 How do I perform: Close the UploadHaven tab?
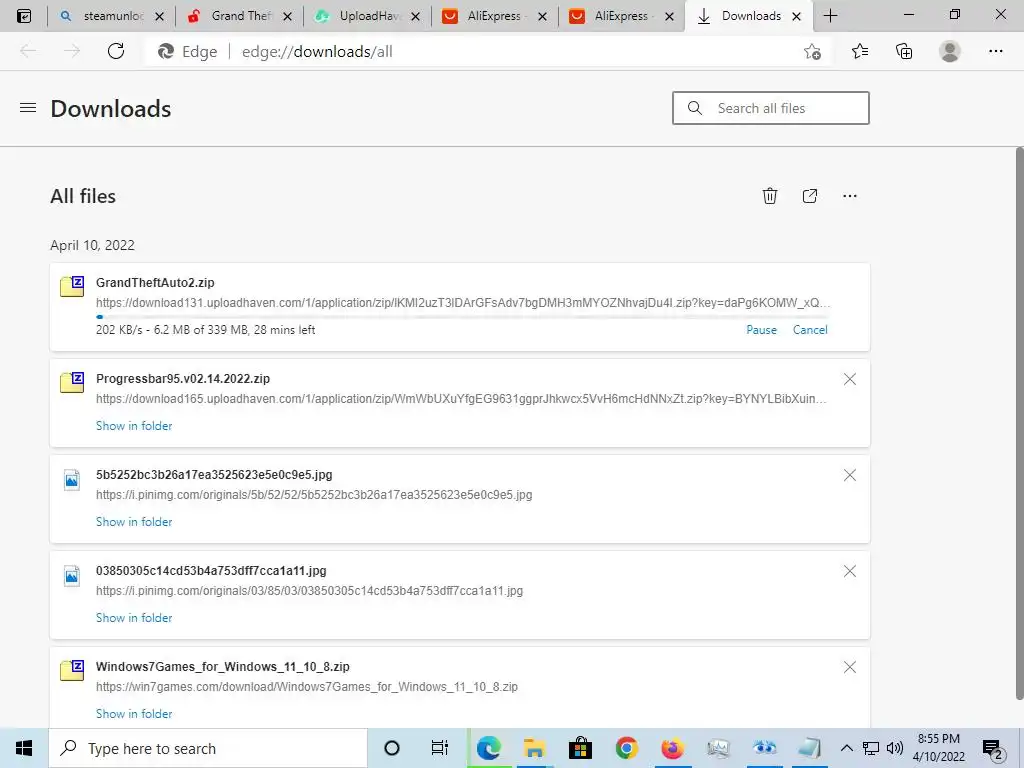(415, 16)
